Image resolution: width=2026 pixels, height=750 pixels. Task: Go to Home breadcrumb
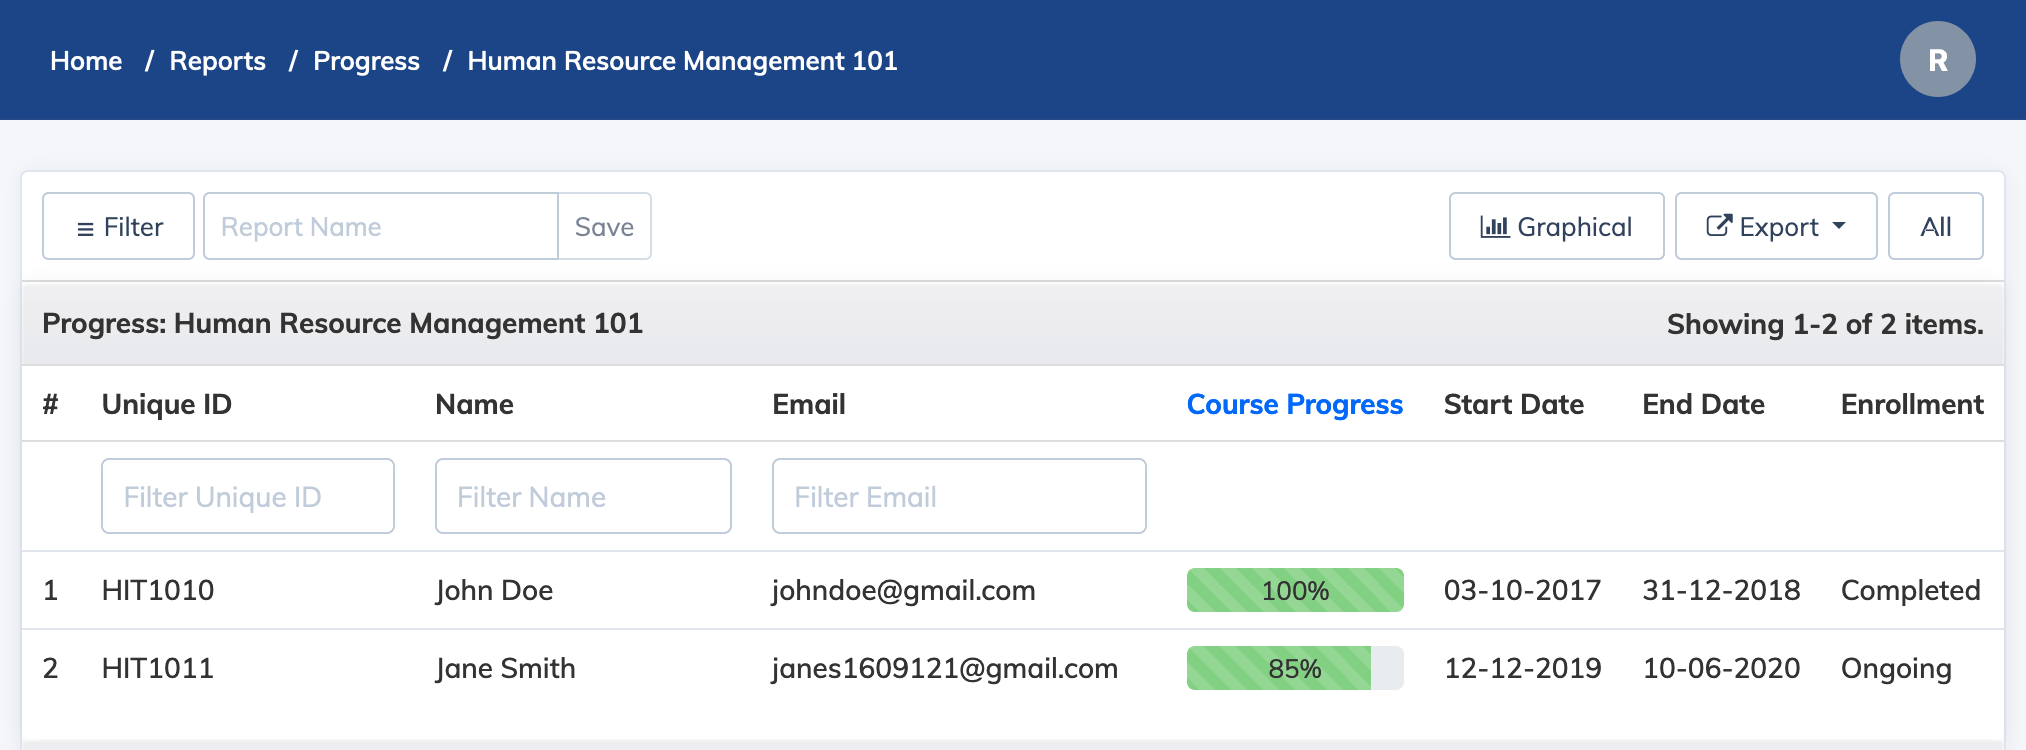click(86, 61)
